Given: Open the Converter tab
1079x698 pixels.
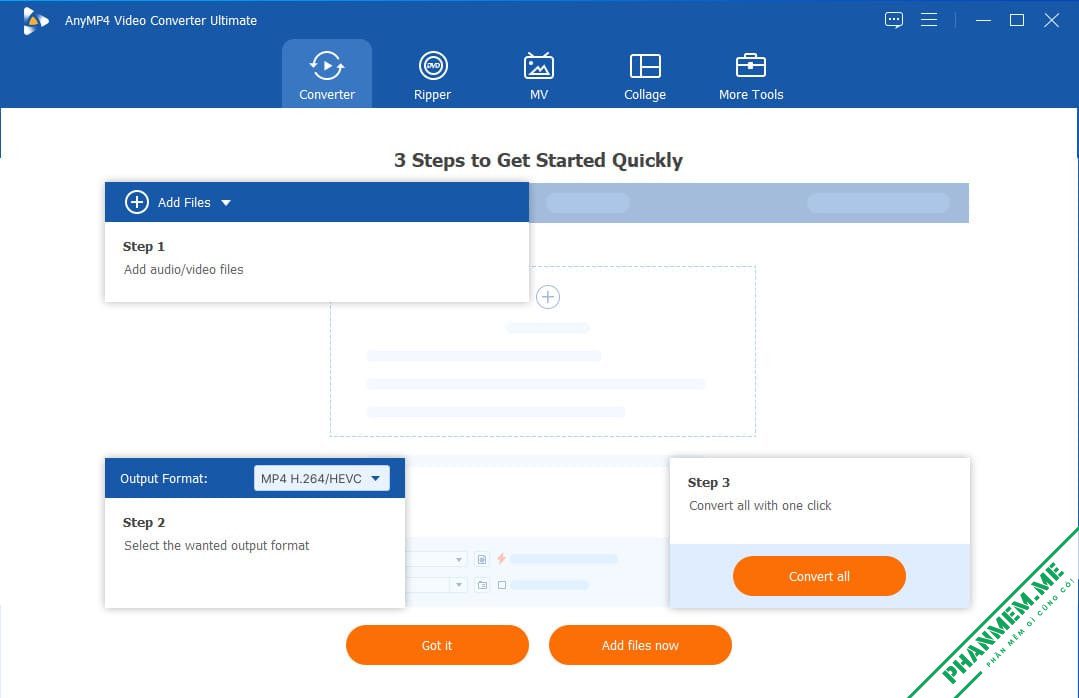Looking at the screenshot, I should [327, 74].
